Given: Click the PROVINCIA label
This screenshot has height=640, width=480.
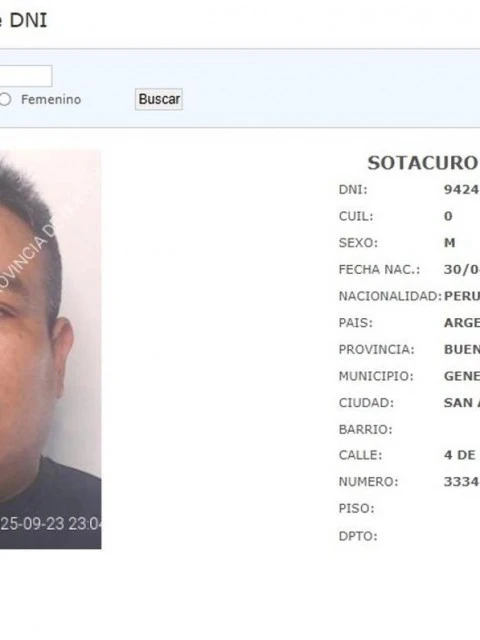Looking at the screenshot, I should click(377, 349).
